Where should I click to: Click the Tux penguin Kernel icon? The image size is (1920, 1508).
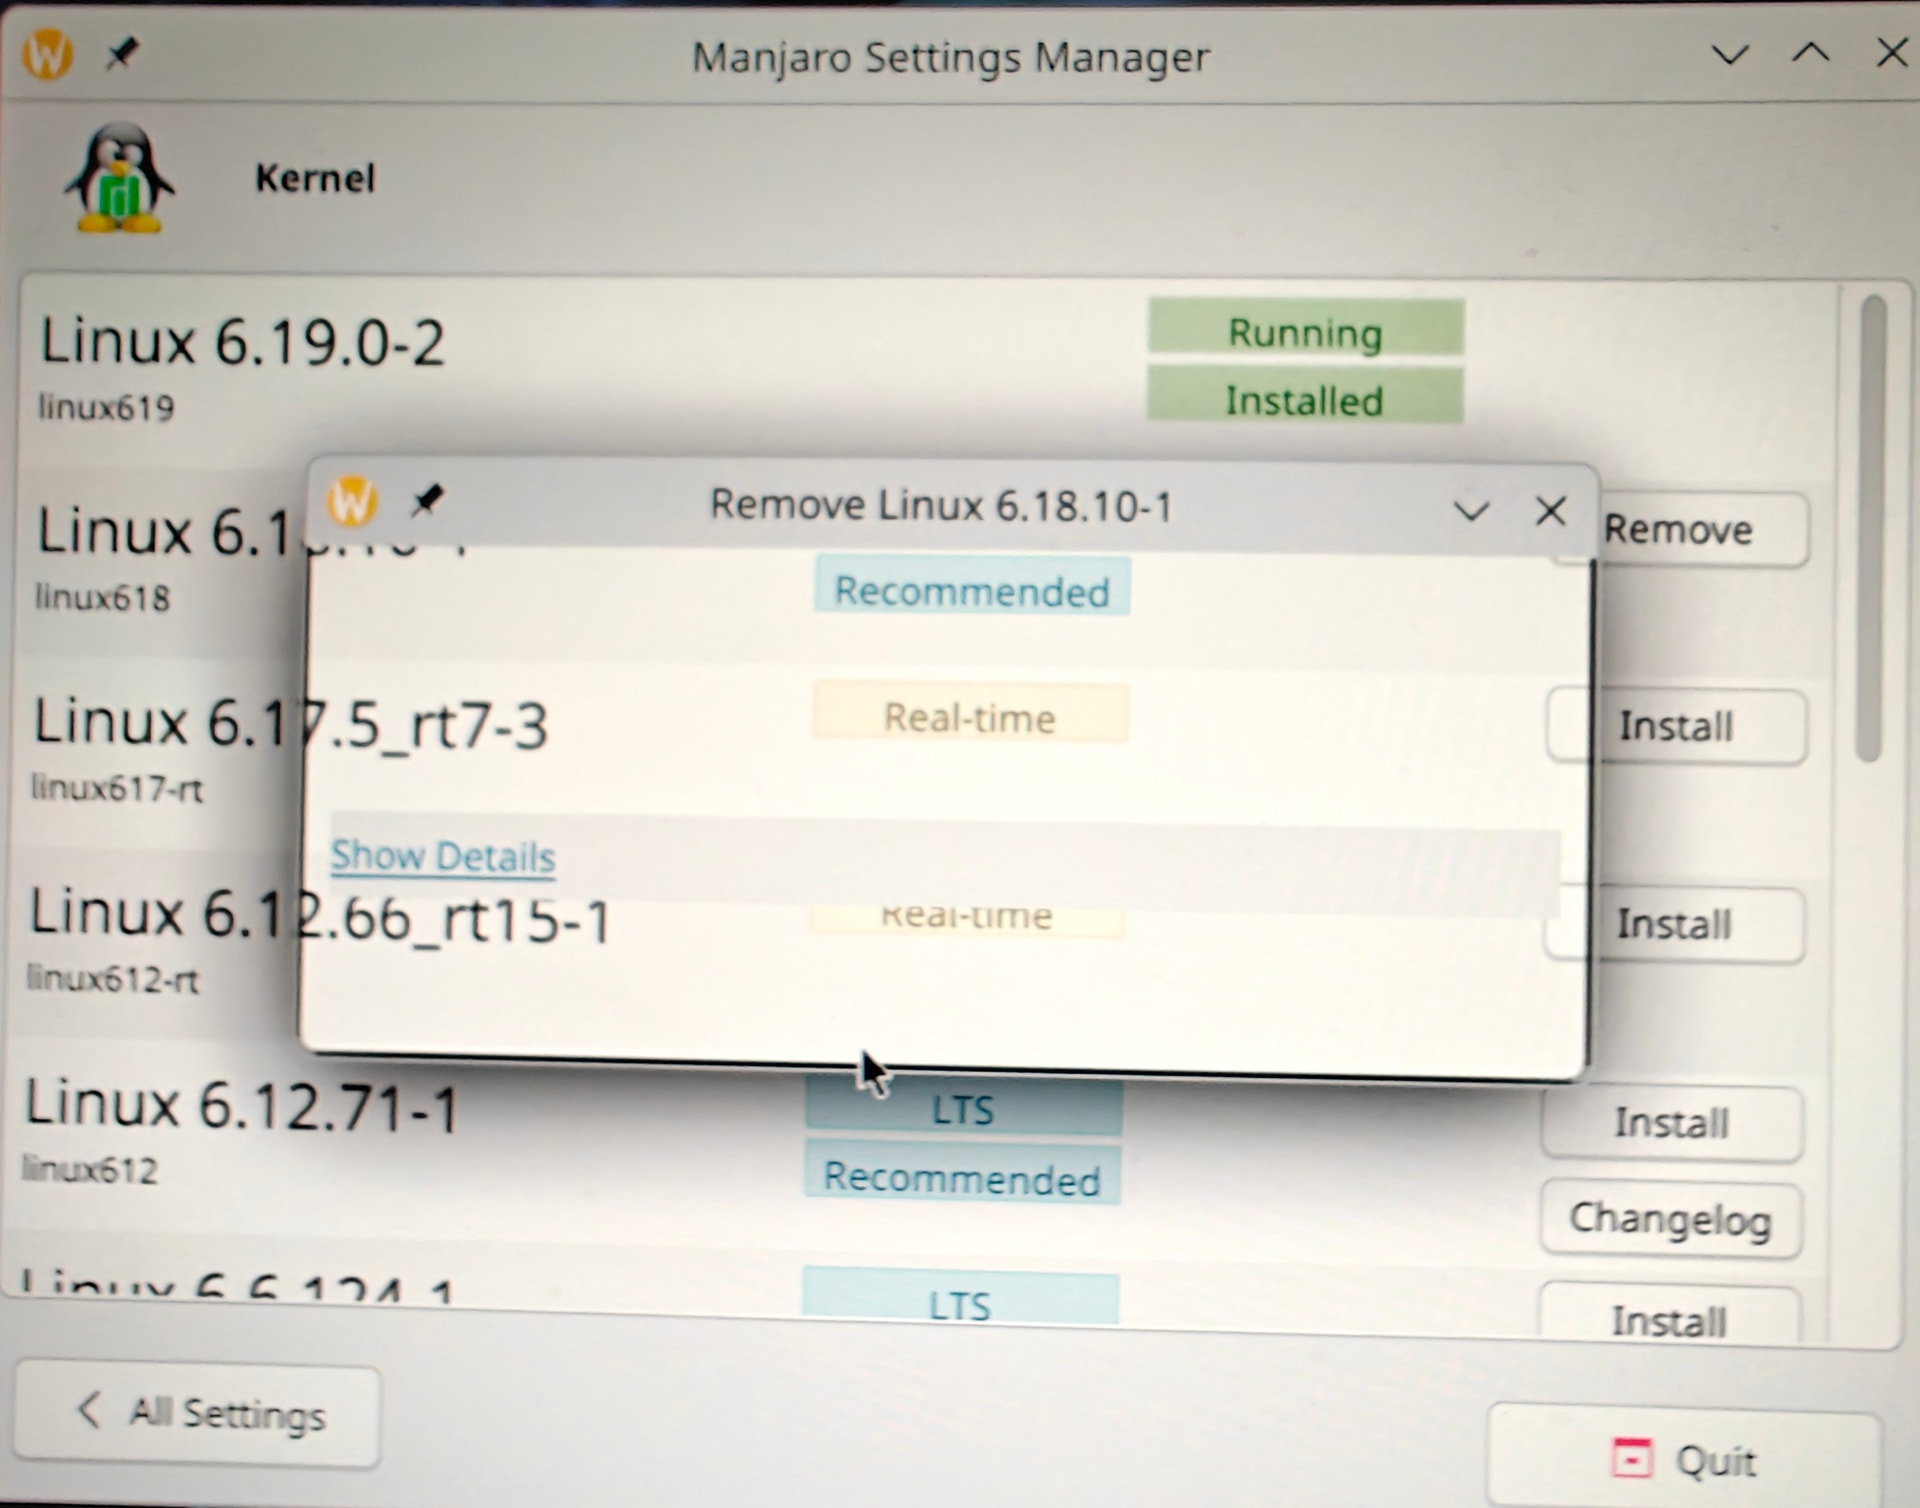119,178
